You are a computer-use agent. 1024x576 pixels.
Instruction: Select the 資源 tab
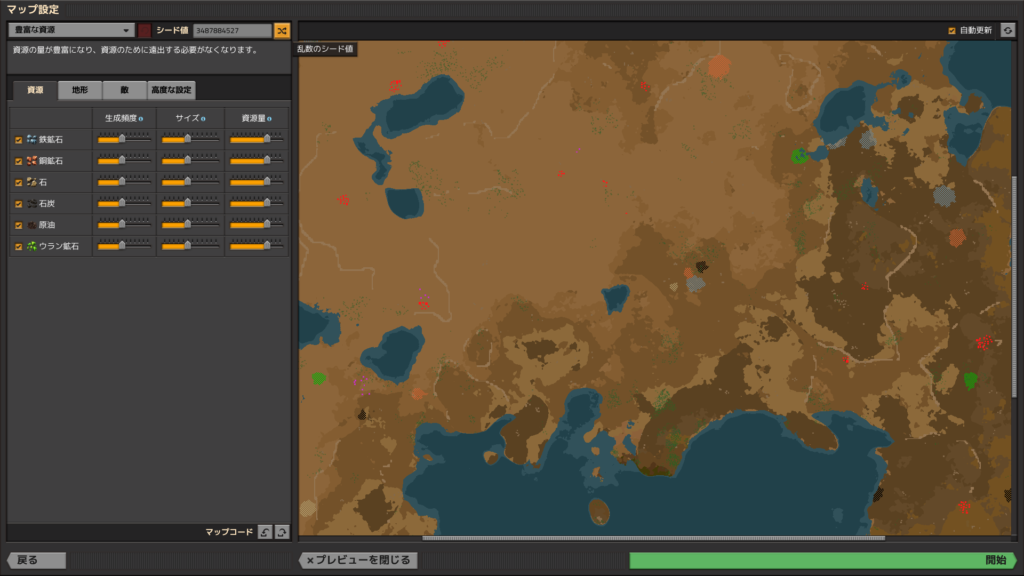tap(35, 90)
